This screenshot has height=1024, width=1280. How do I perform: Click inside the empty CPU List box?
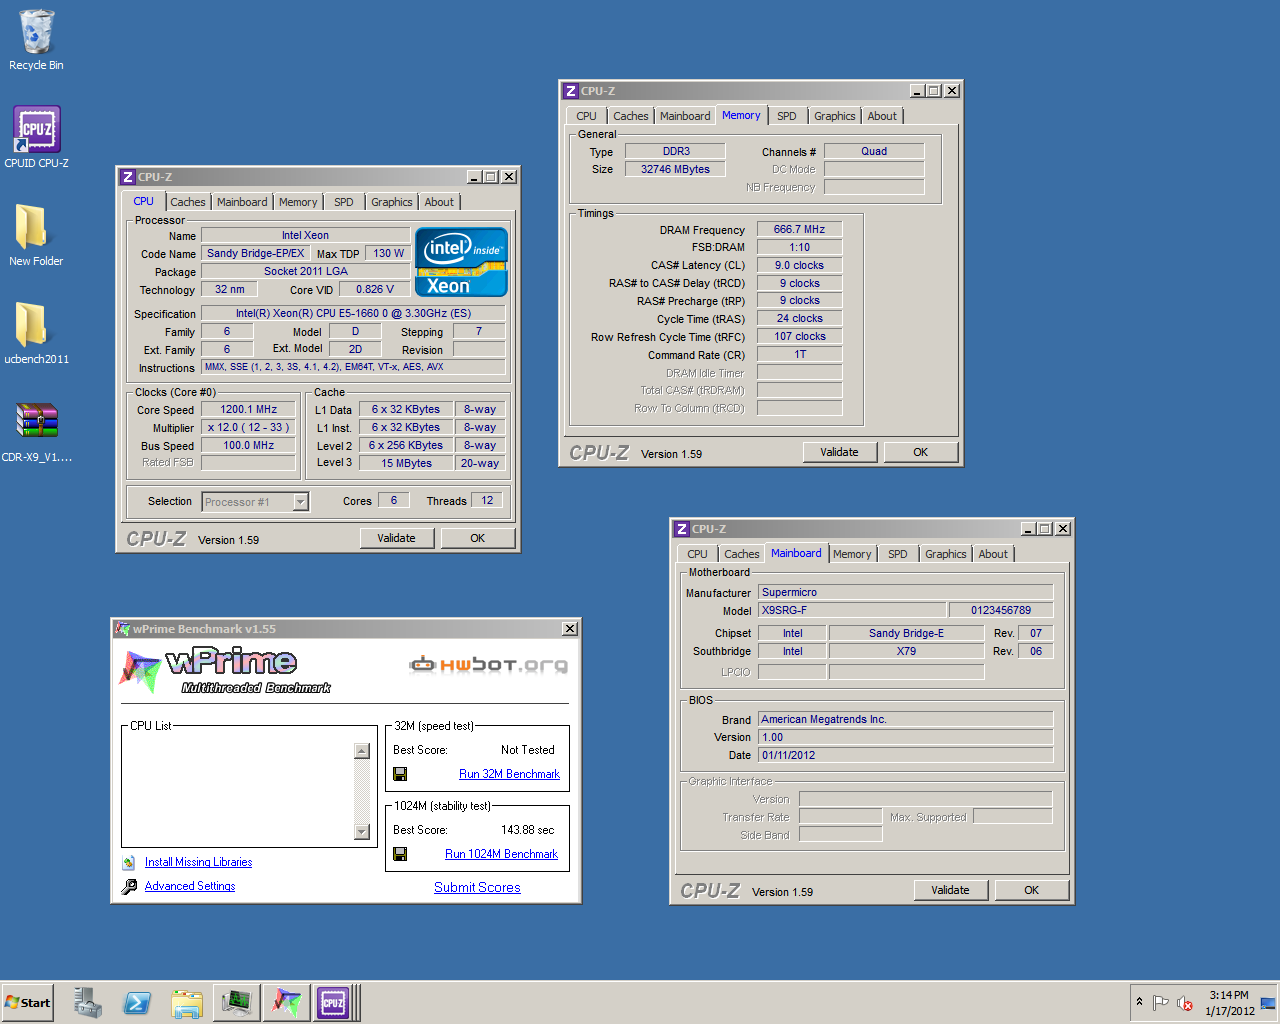[238, 795]
